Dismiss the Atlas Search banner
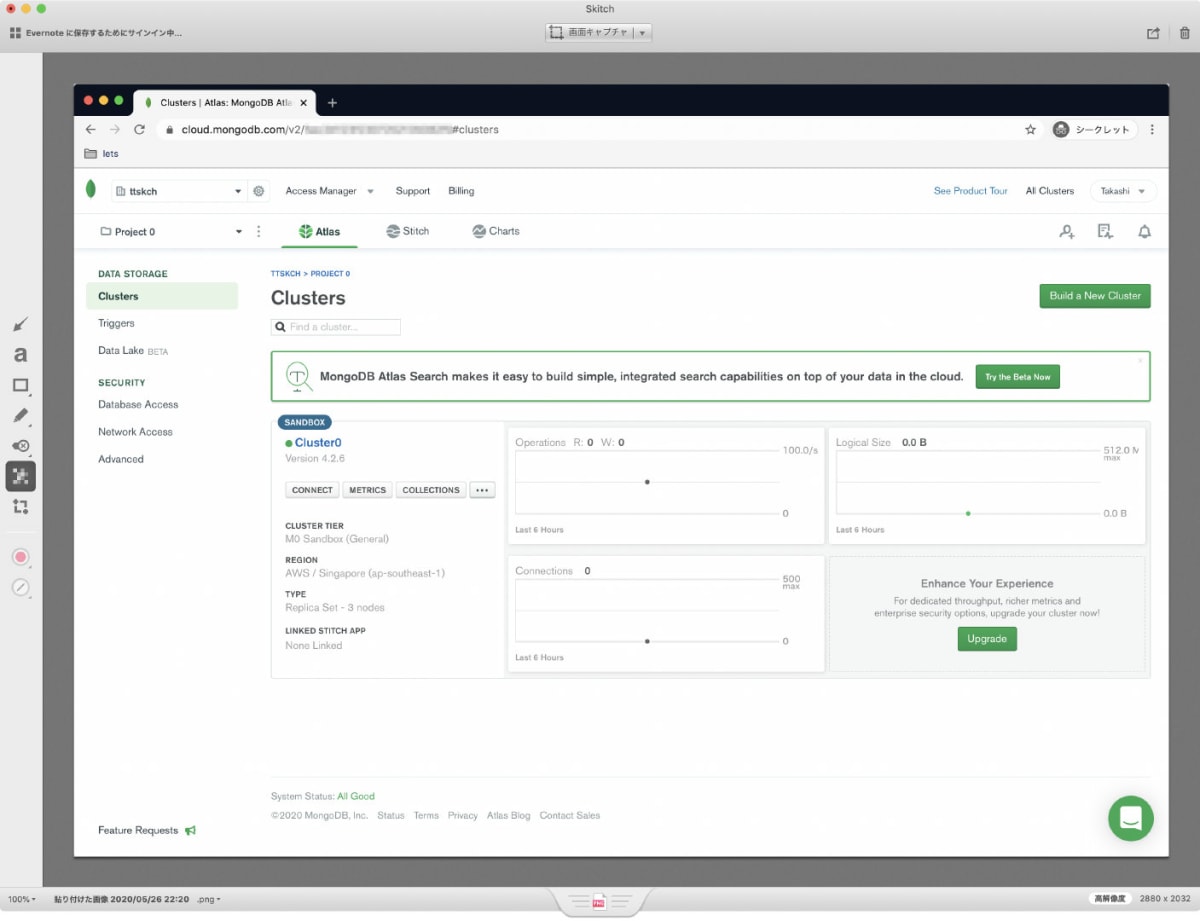Image resolution: width=1200 pixels, height=921 pixels. pos(1140,360)
